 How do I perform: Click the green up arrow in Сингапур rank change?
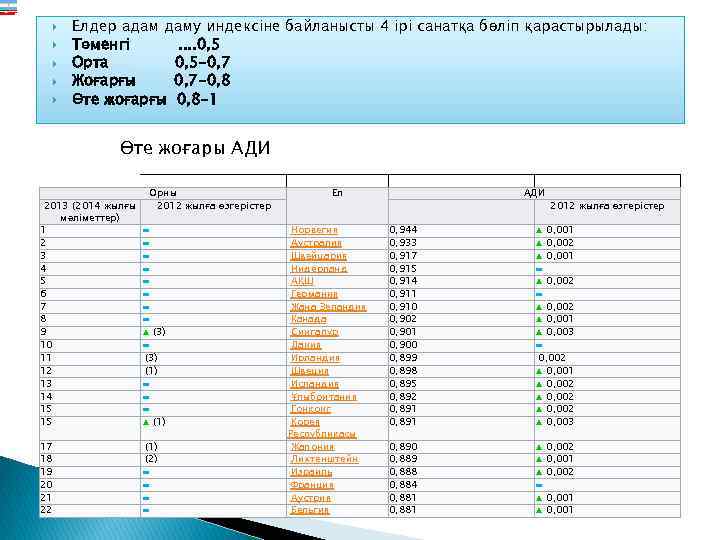(x=146, y=332)
